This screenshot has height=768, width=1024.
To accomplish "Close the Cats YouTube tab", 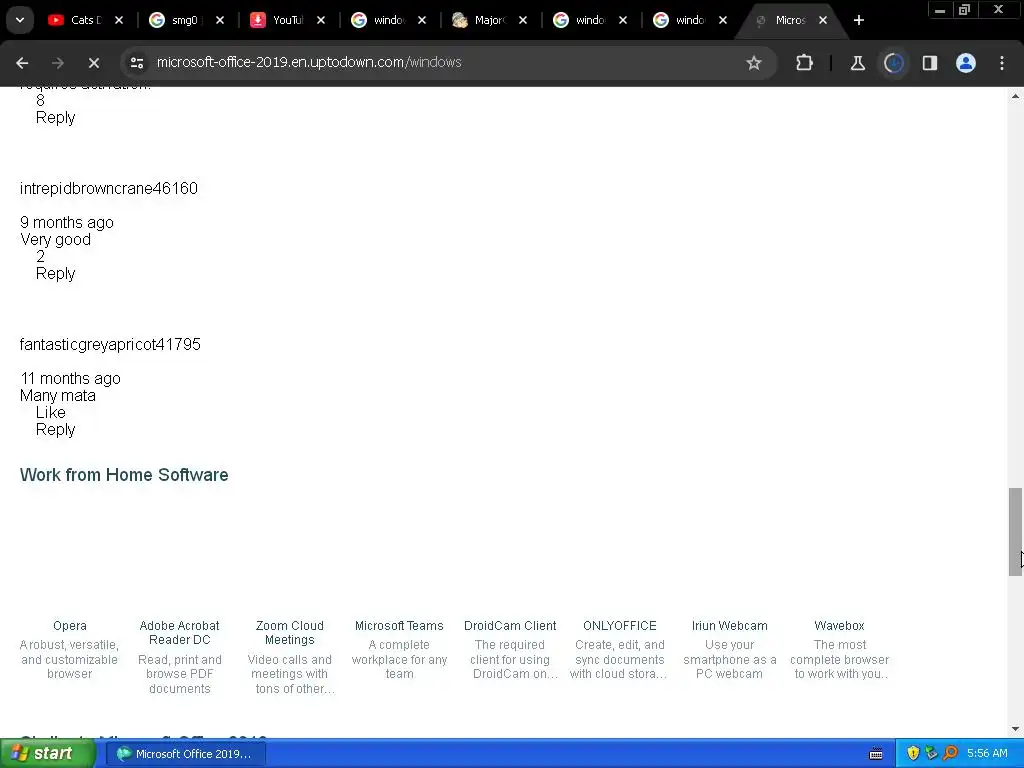I will click(119, 20).
